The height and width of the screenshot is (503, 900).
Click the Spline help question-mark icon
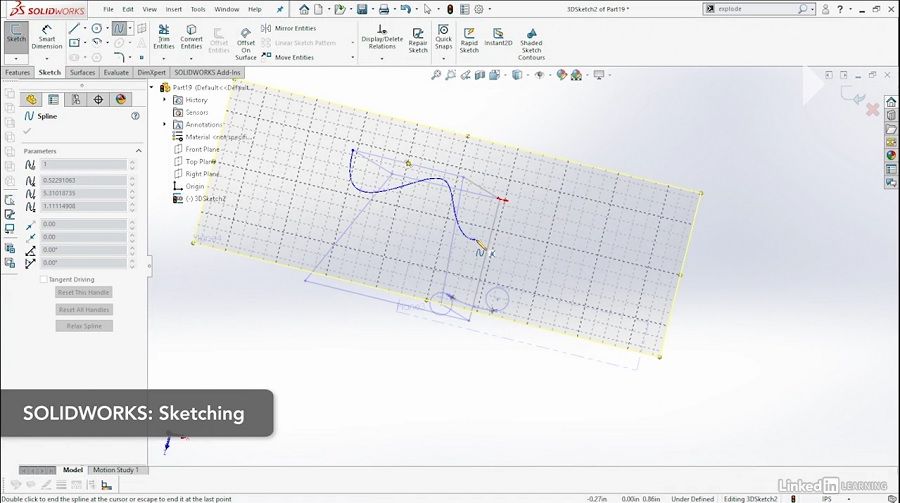pos(135,116)
